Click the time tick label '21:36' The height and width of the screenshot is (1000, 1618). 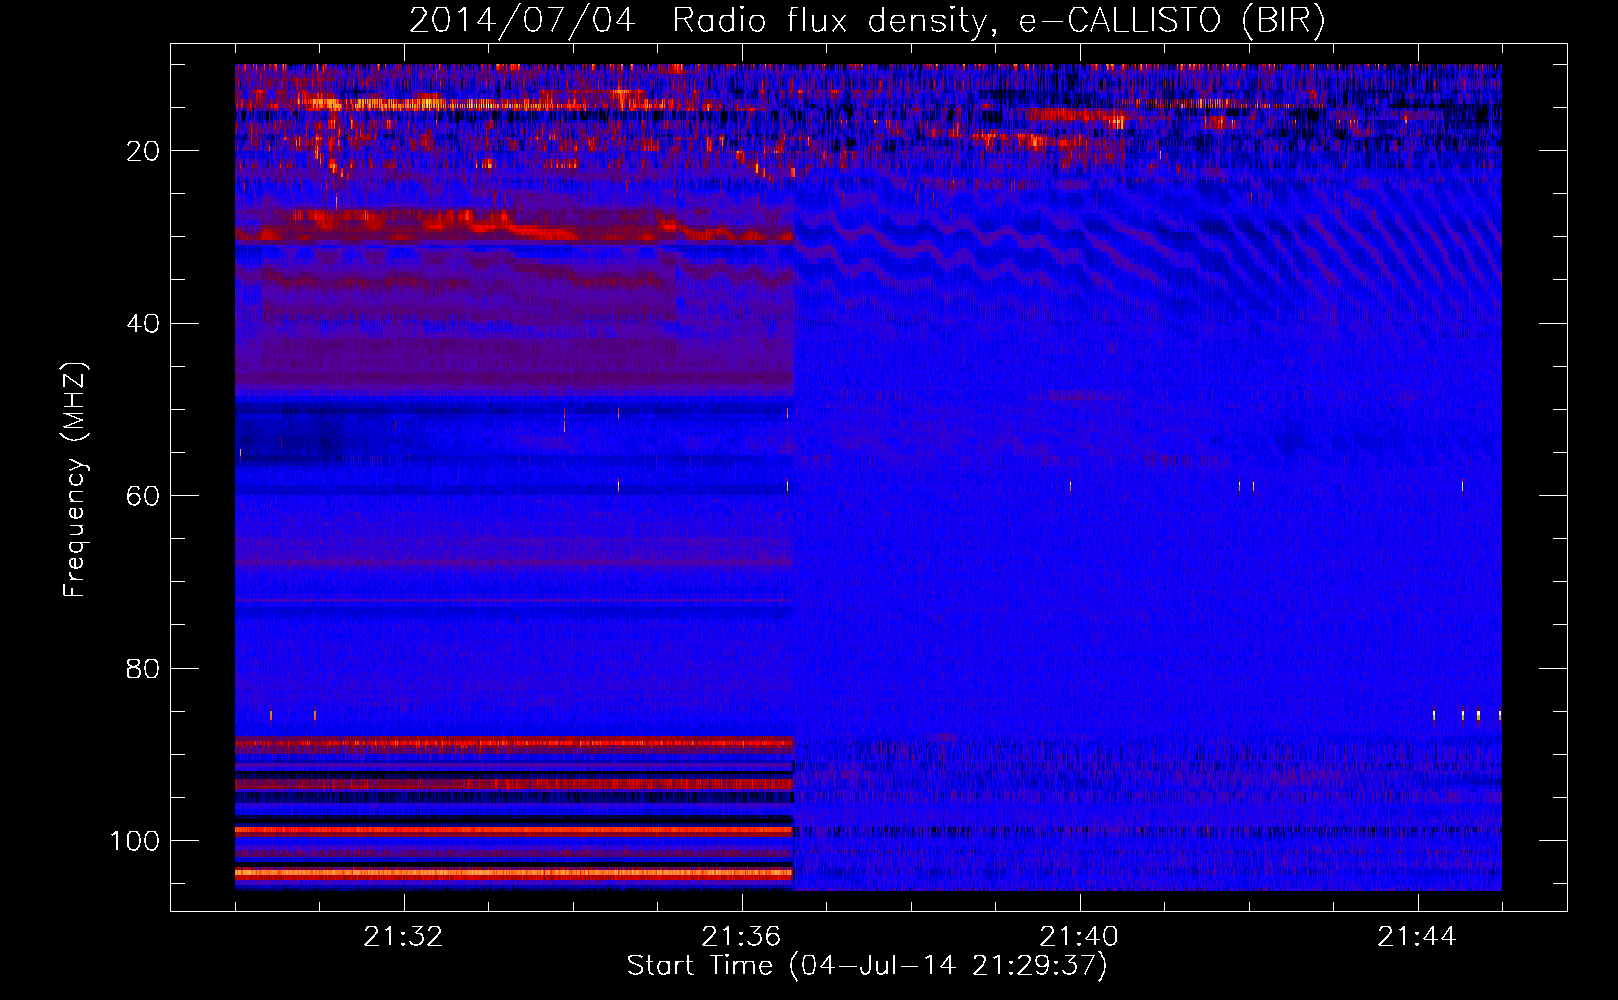click(741, 937)
